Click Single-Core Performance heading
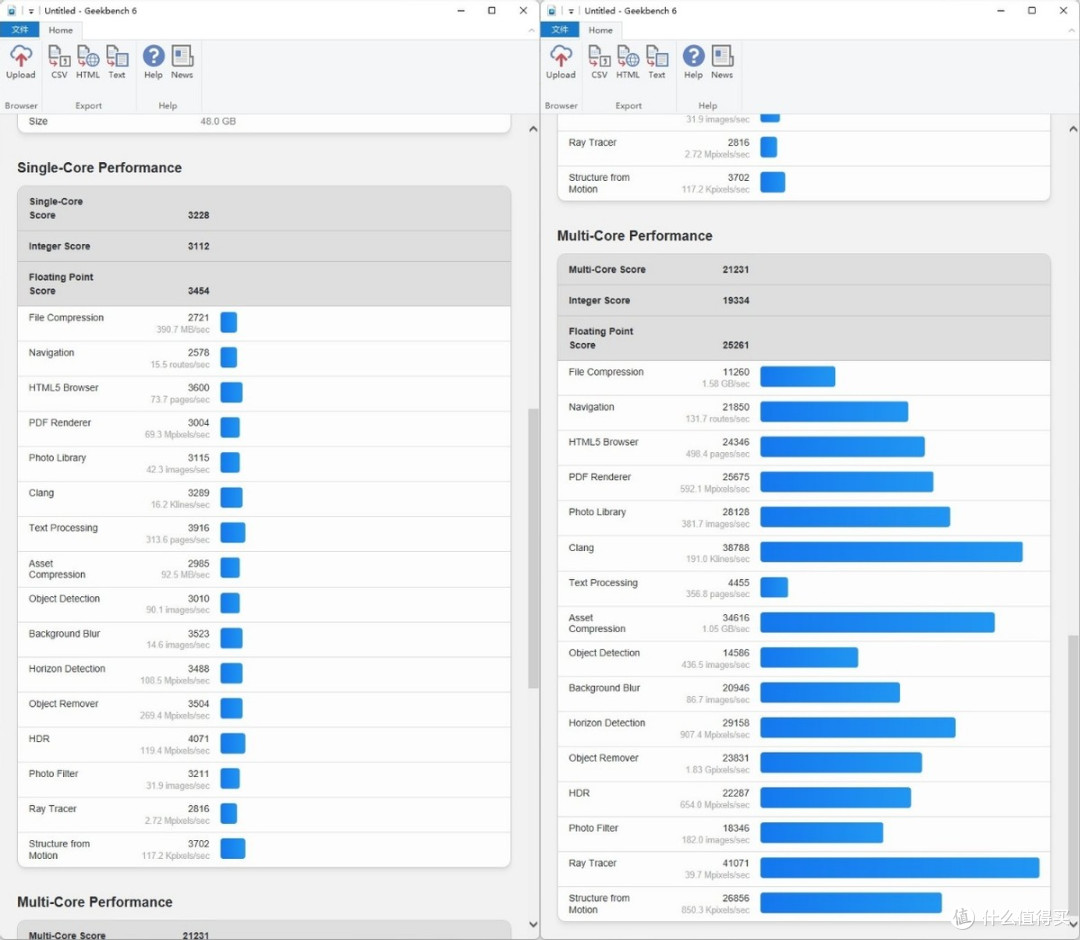Screen dimensions: 1080x940 (x=99, y=167)
